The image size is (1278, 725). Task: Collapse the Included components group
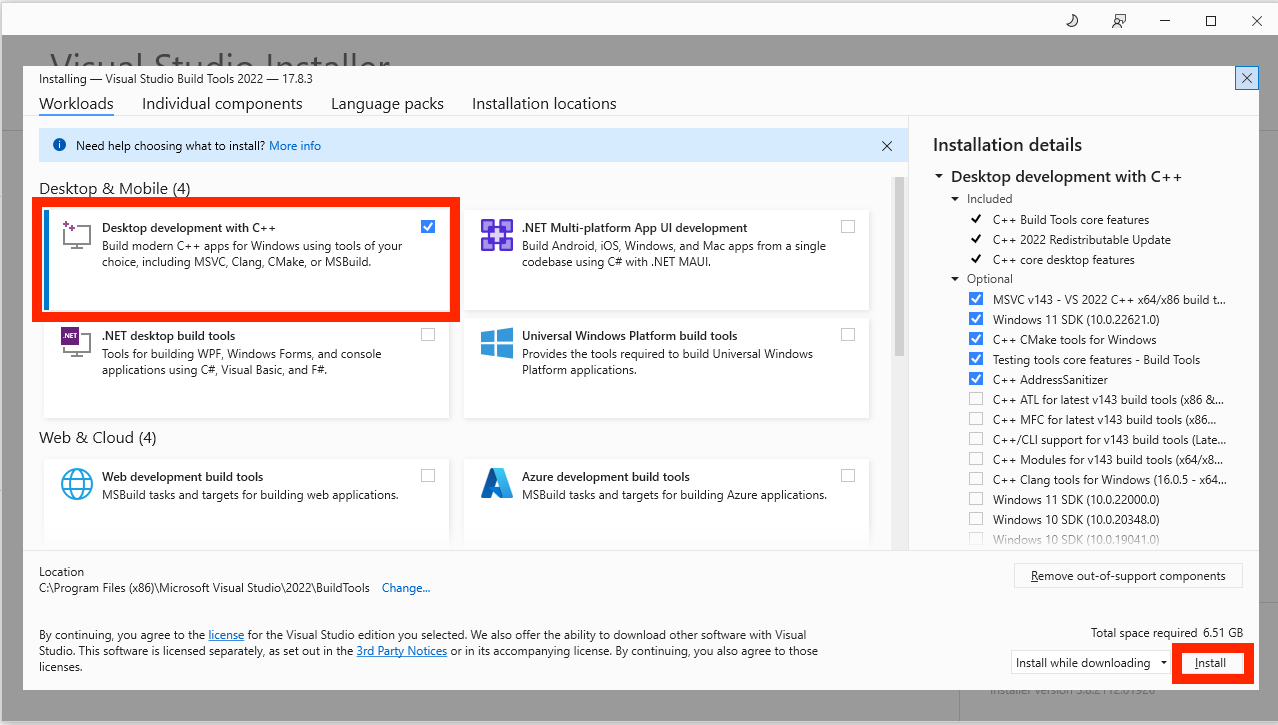pos(956,199)
